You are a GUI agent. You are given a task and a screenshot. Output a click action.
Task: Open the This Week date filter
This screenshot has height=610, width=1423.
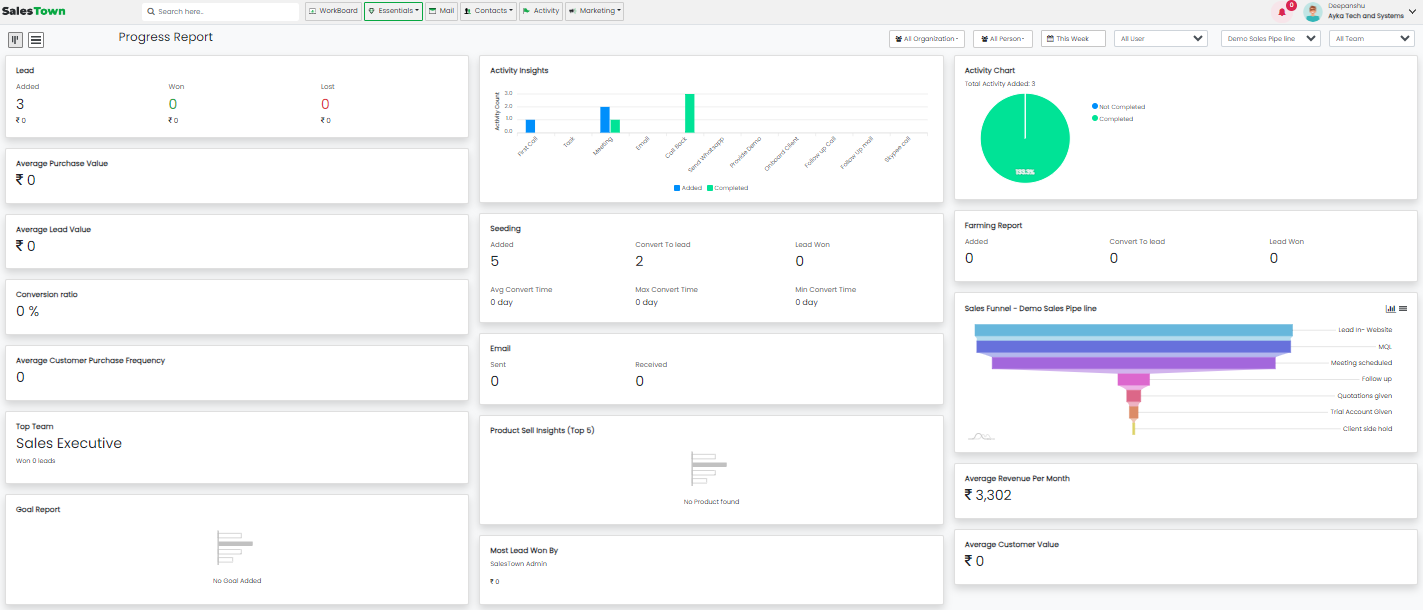coord(1072,39)
